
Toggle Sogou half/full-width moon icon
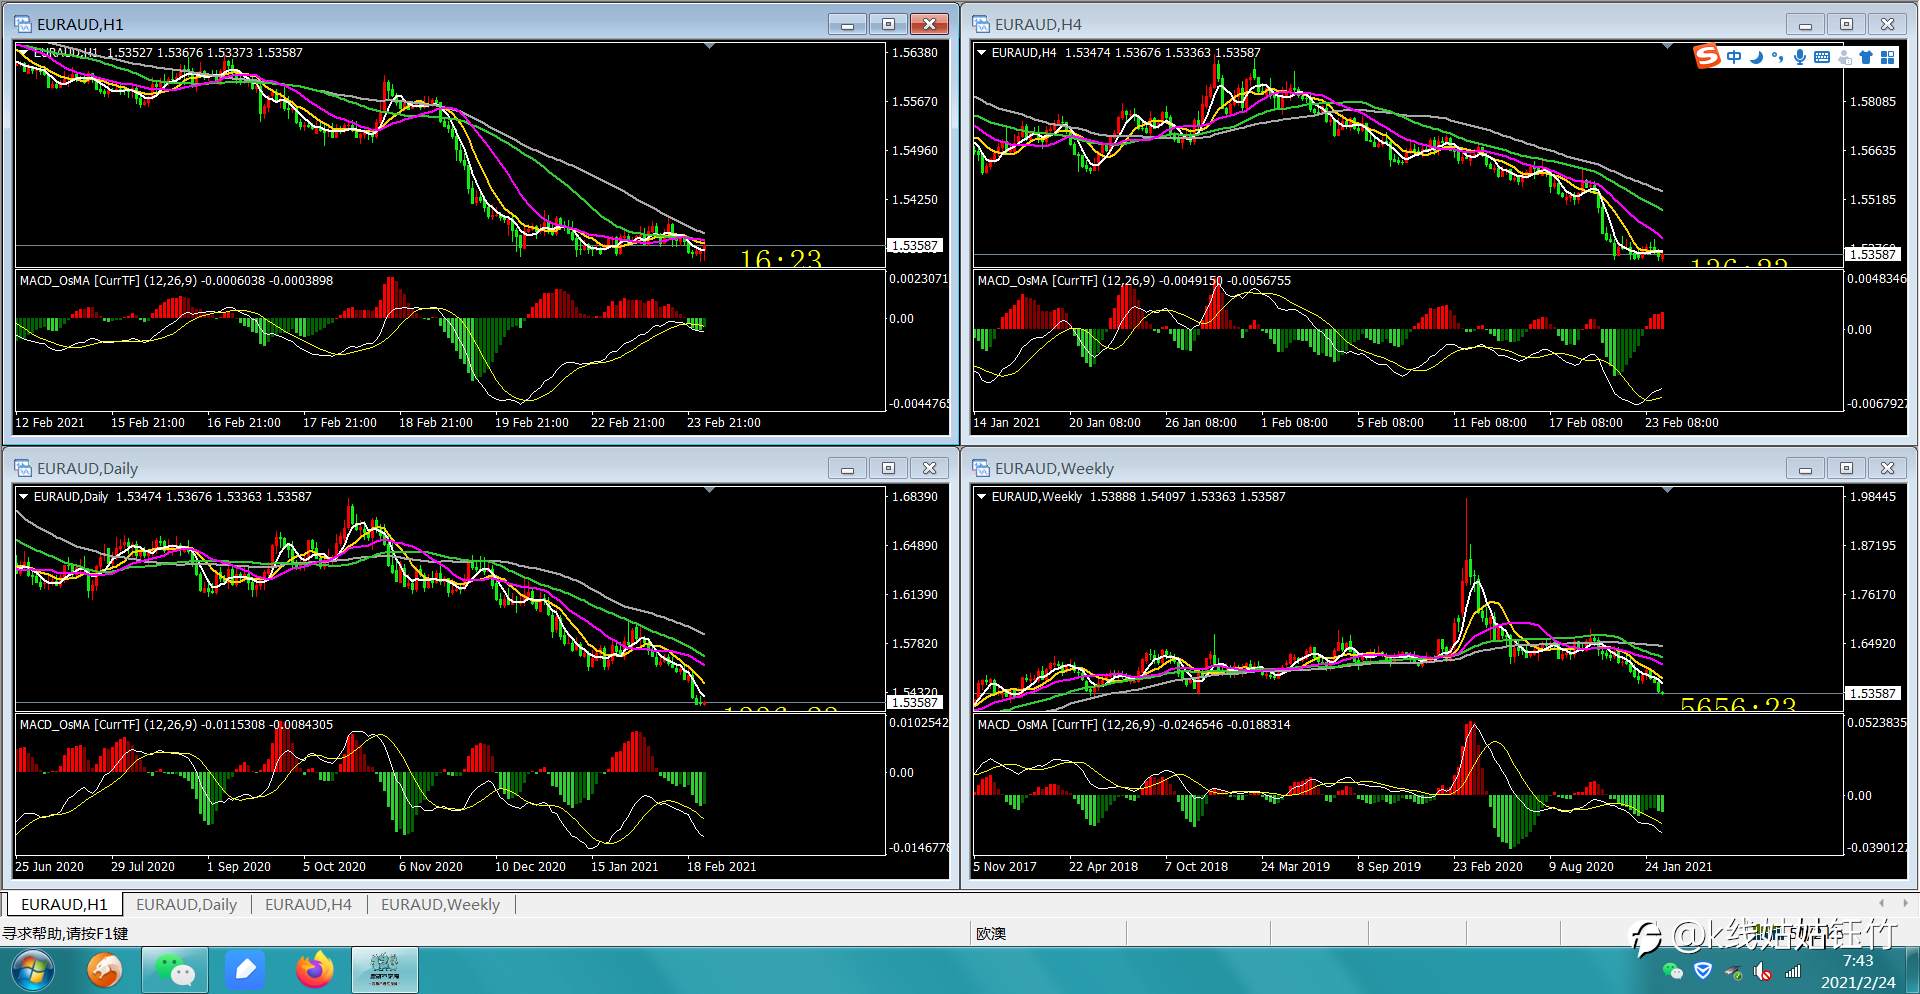click(x=1756, y=57)
